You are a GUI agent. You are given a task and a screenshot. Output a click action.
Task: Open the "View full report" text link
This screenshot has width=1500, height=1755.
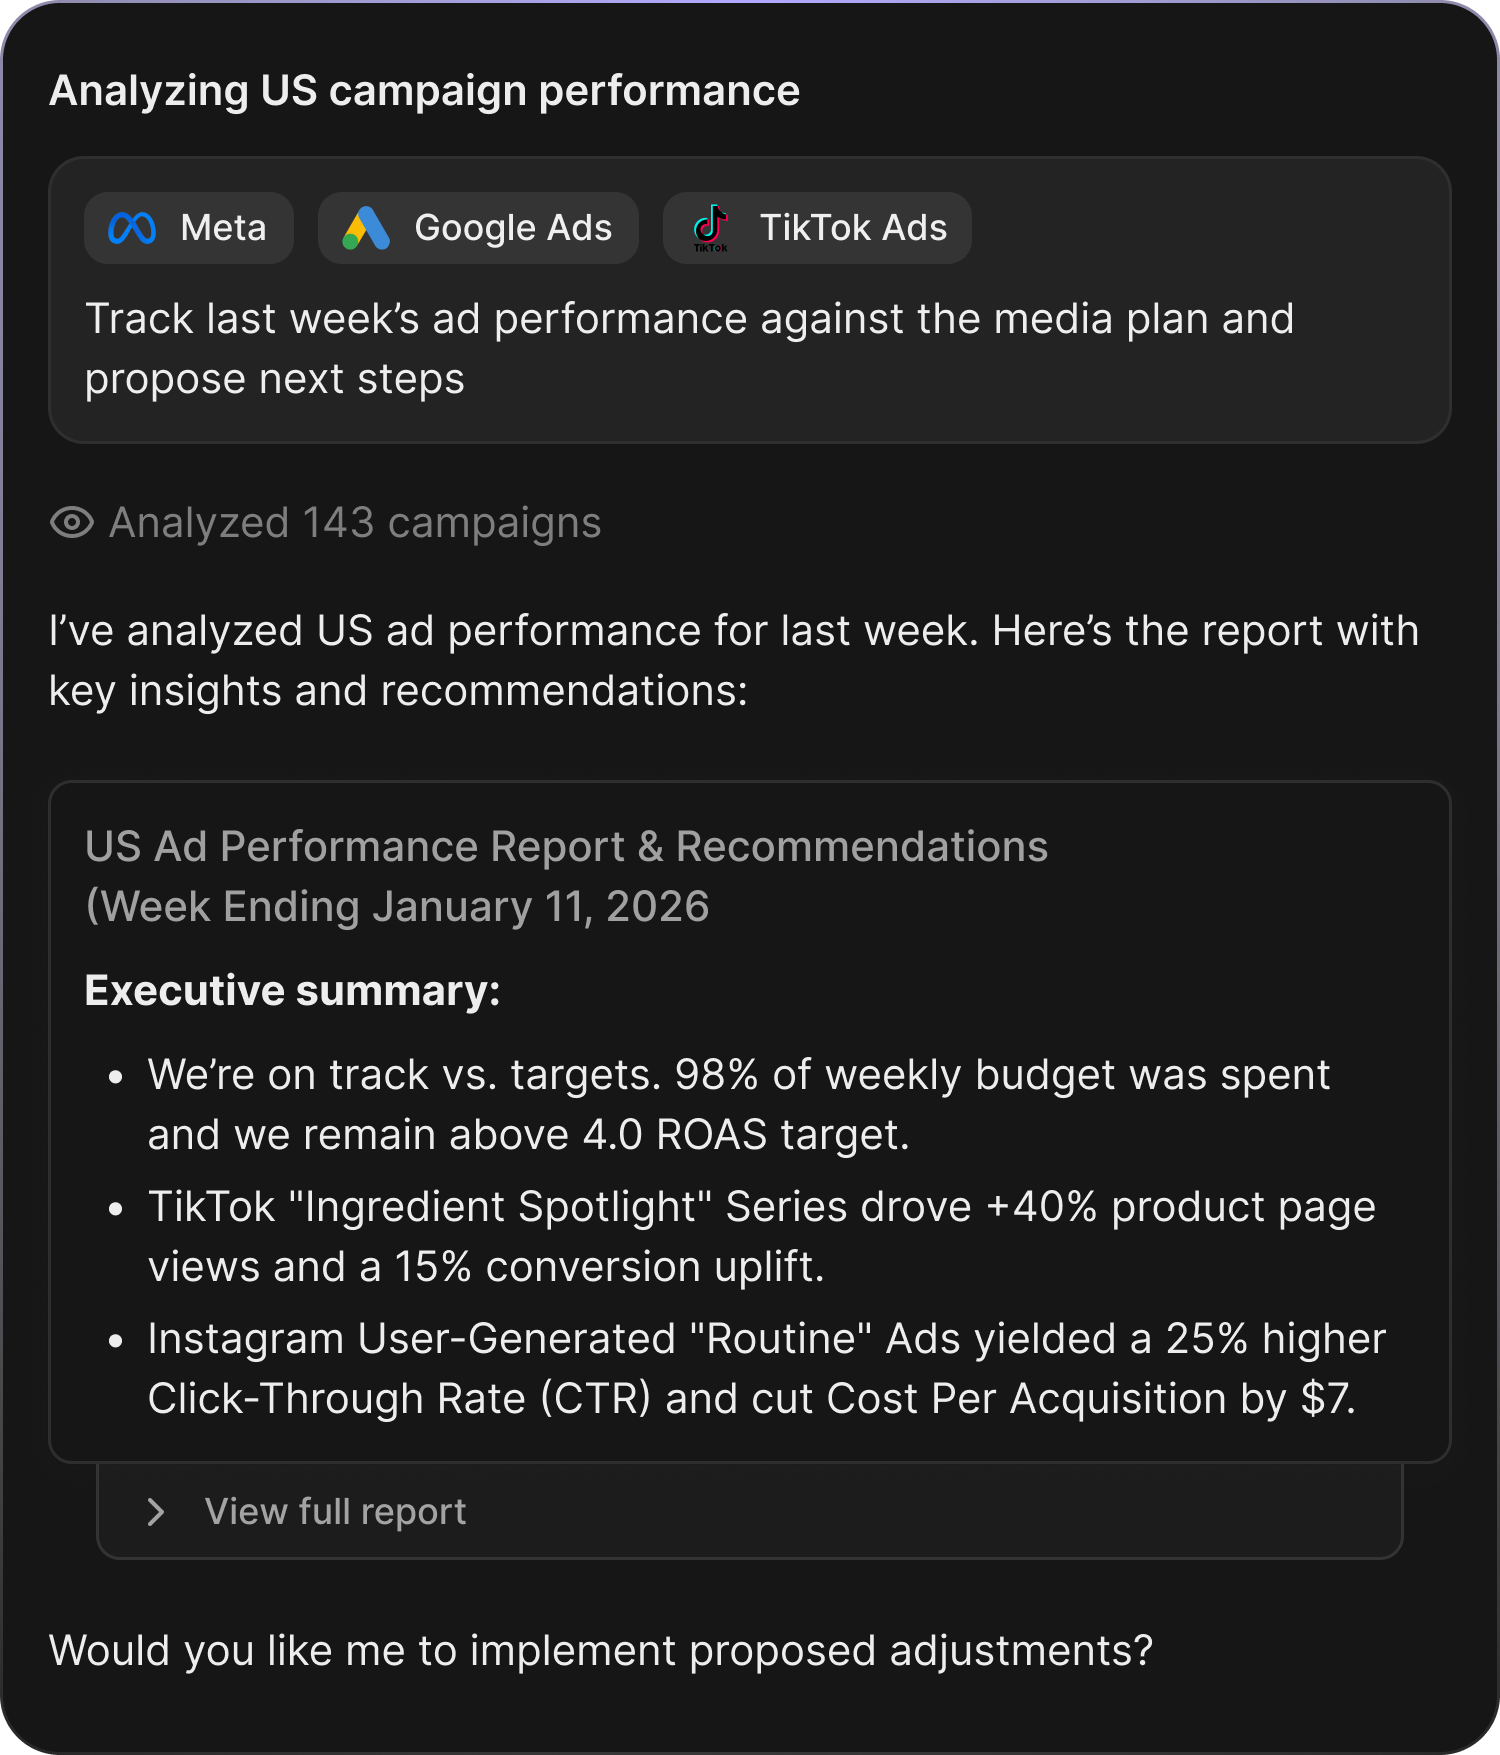pyautogui.click(x=335, y=1512)
